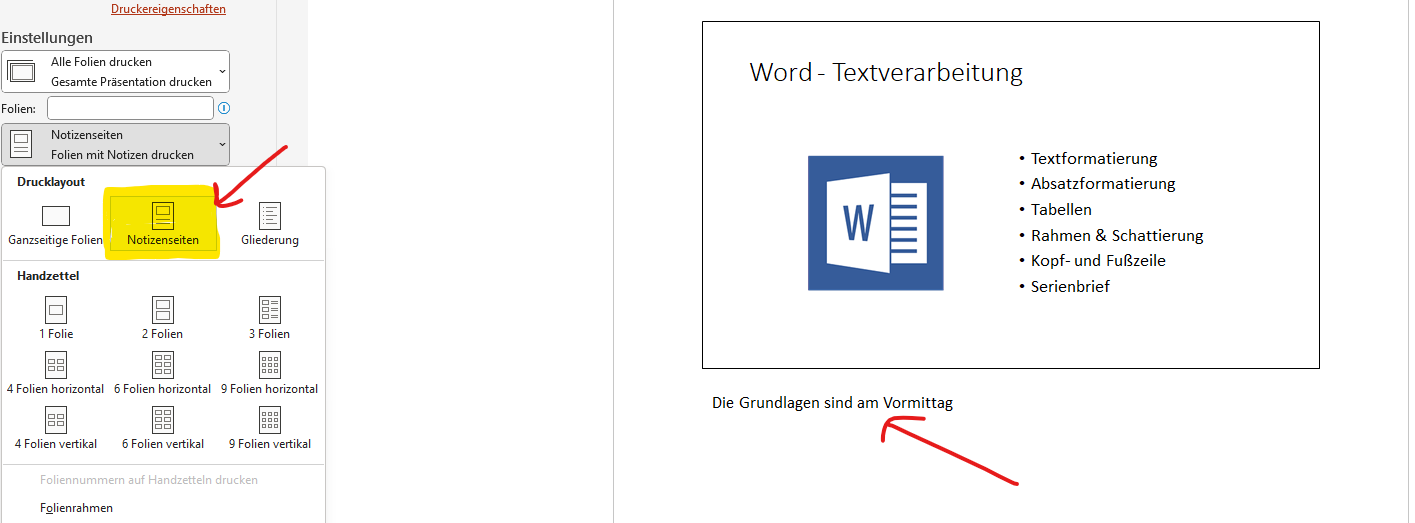The width and height of the screenshot is (1415, 523).
Task: Select 4 Folien vertikal handout
Action: click(x=56, y=419)
